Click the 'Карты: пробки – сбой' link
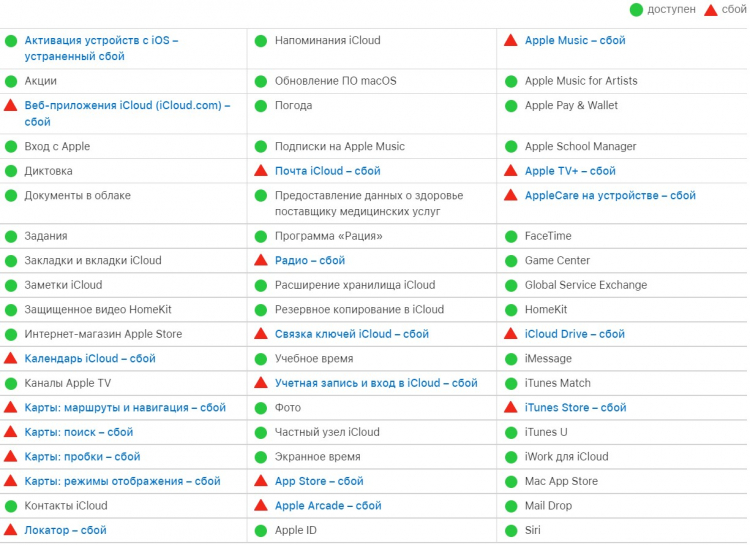 pos(82,456)
